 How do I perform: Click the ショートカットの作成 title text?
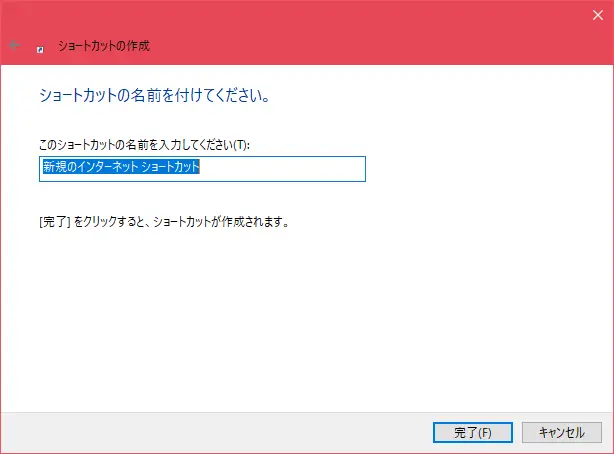[x=104, y=46]
